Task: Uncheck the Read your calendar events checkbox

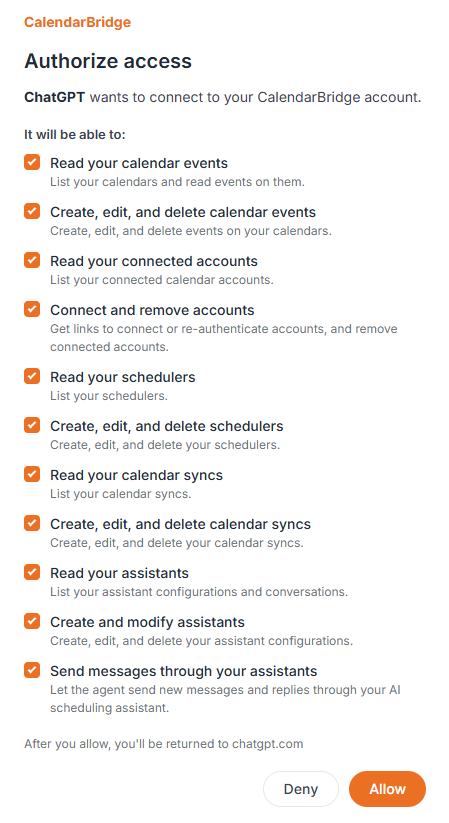Action: 32,162
